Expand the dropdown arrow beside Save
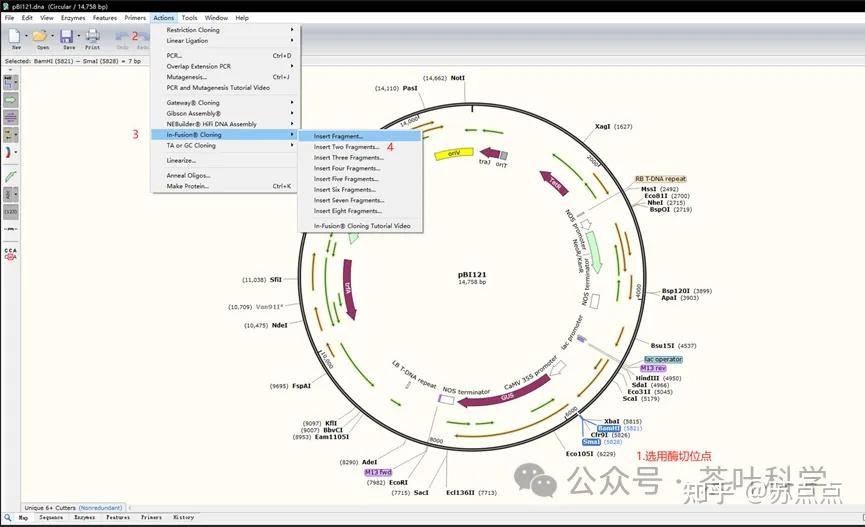Screen dimensions: 865x527 [78, 36]
